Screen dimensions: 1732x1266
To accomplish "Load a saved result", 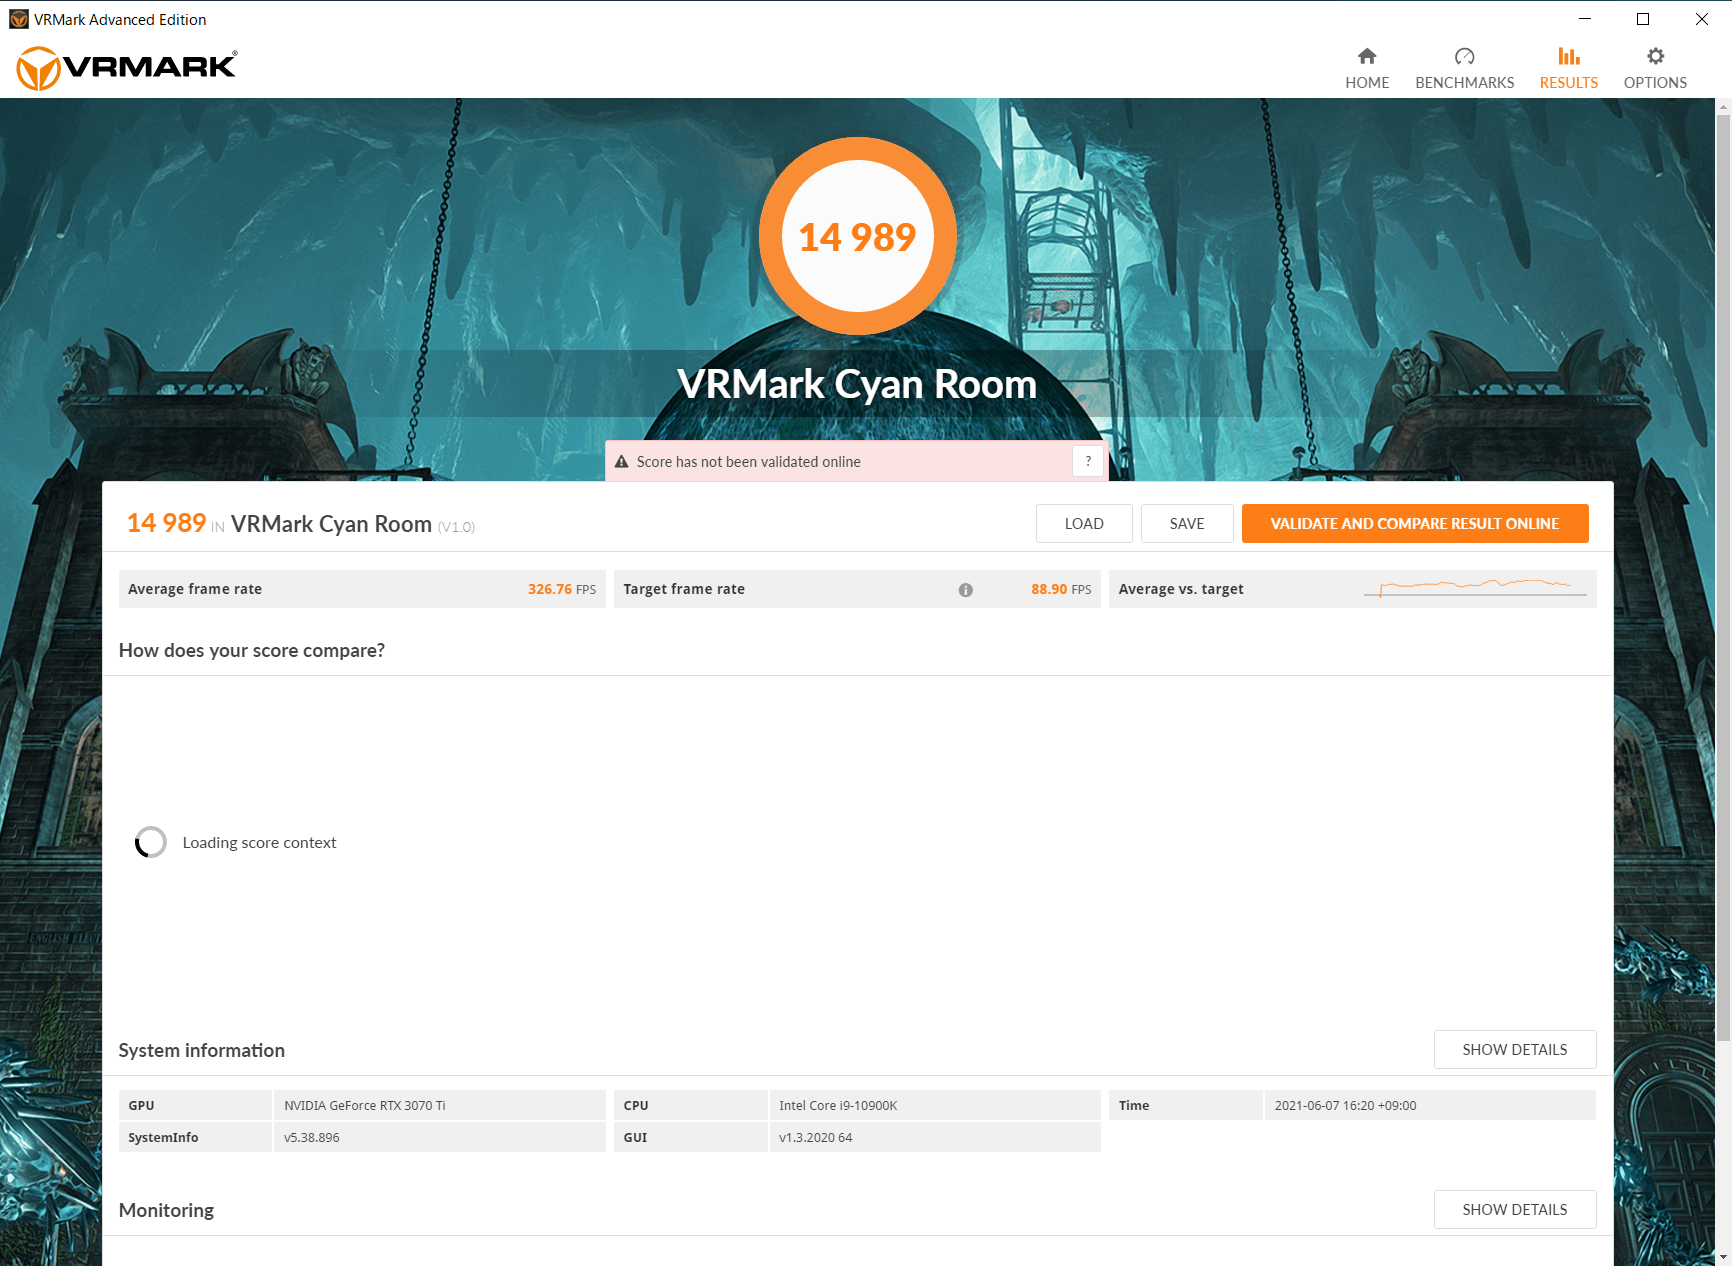I will tap(1084, 523).
